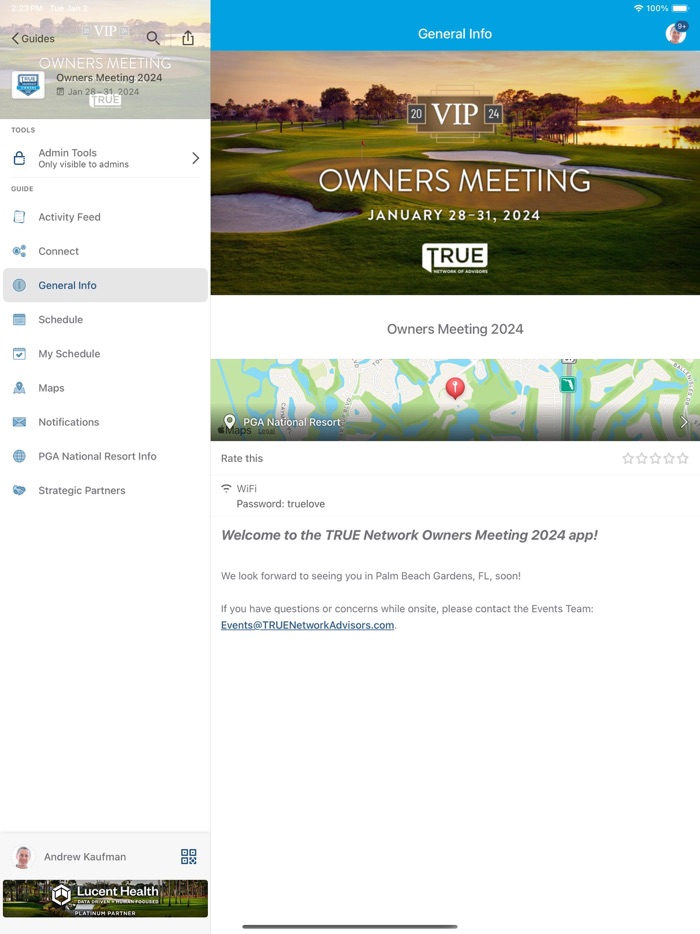Open Notifications
The image size is (700, 934).
(105, 422)
